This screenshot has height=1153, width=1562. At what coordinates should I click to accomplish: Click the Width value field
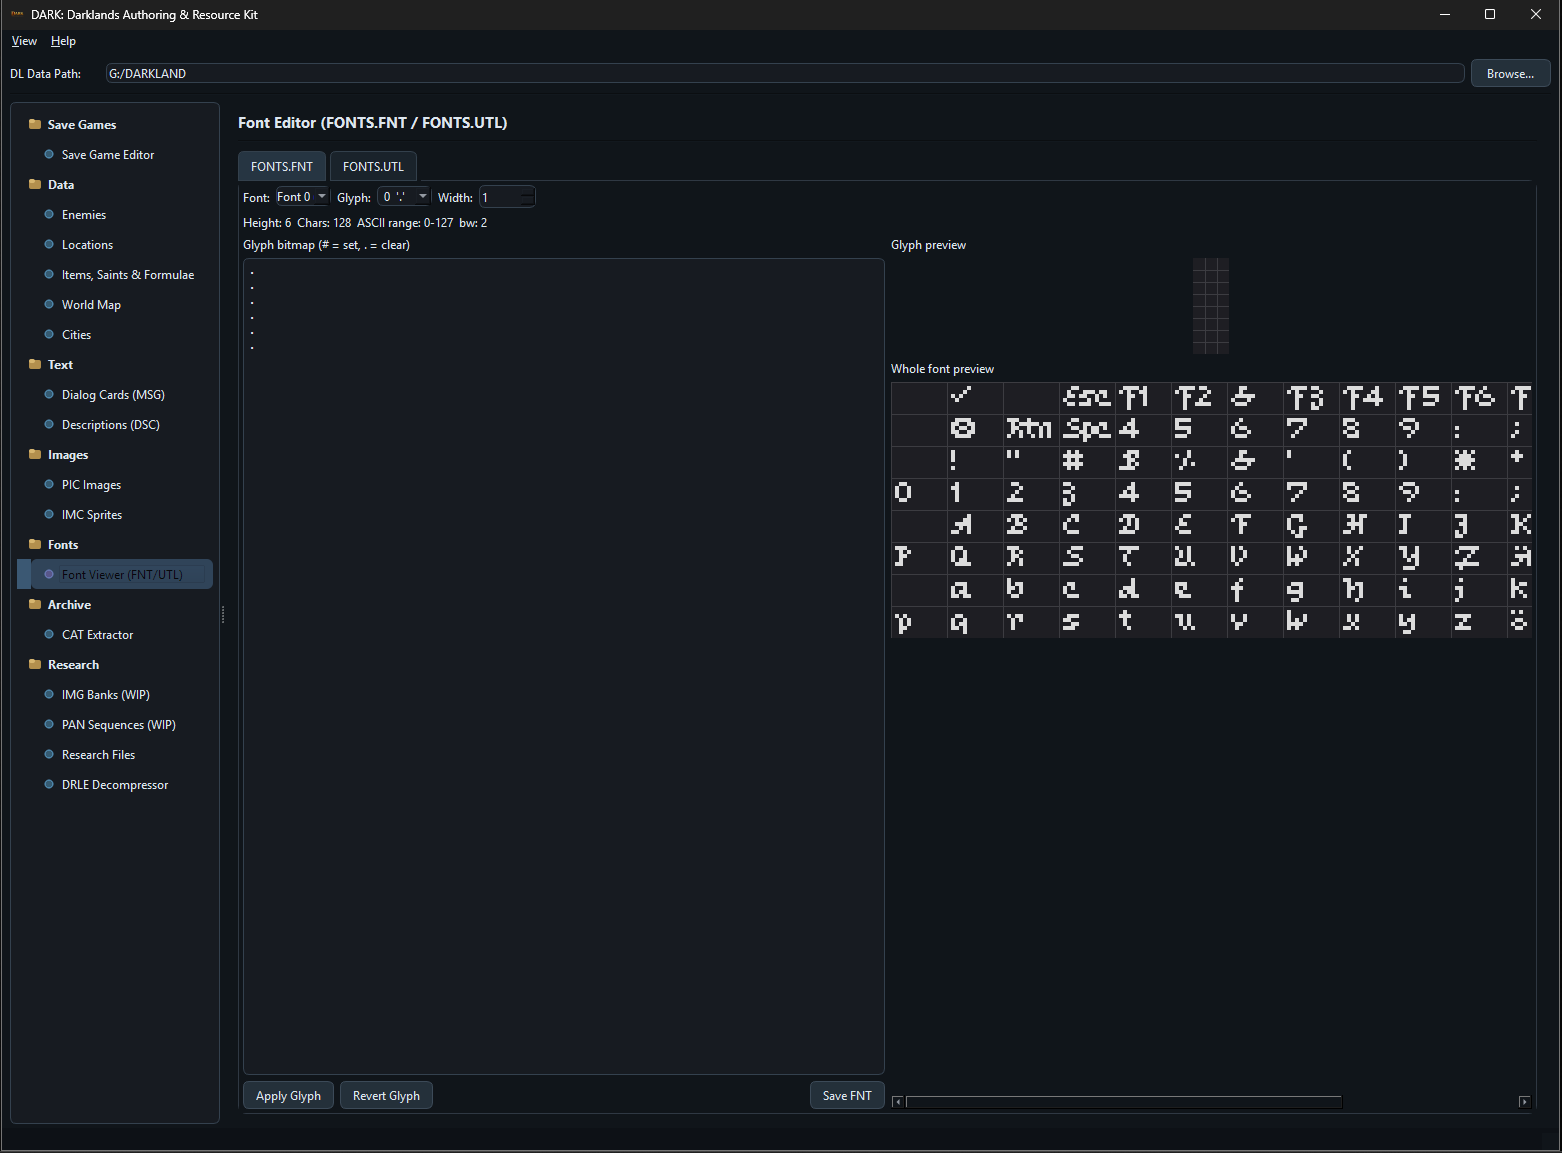(x=507, y=198)
